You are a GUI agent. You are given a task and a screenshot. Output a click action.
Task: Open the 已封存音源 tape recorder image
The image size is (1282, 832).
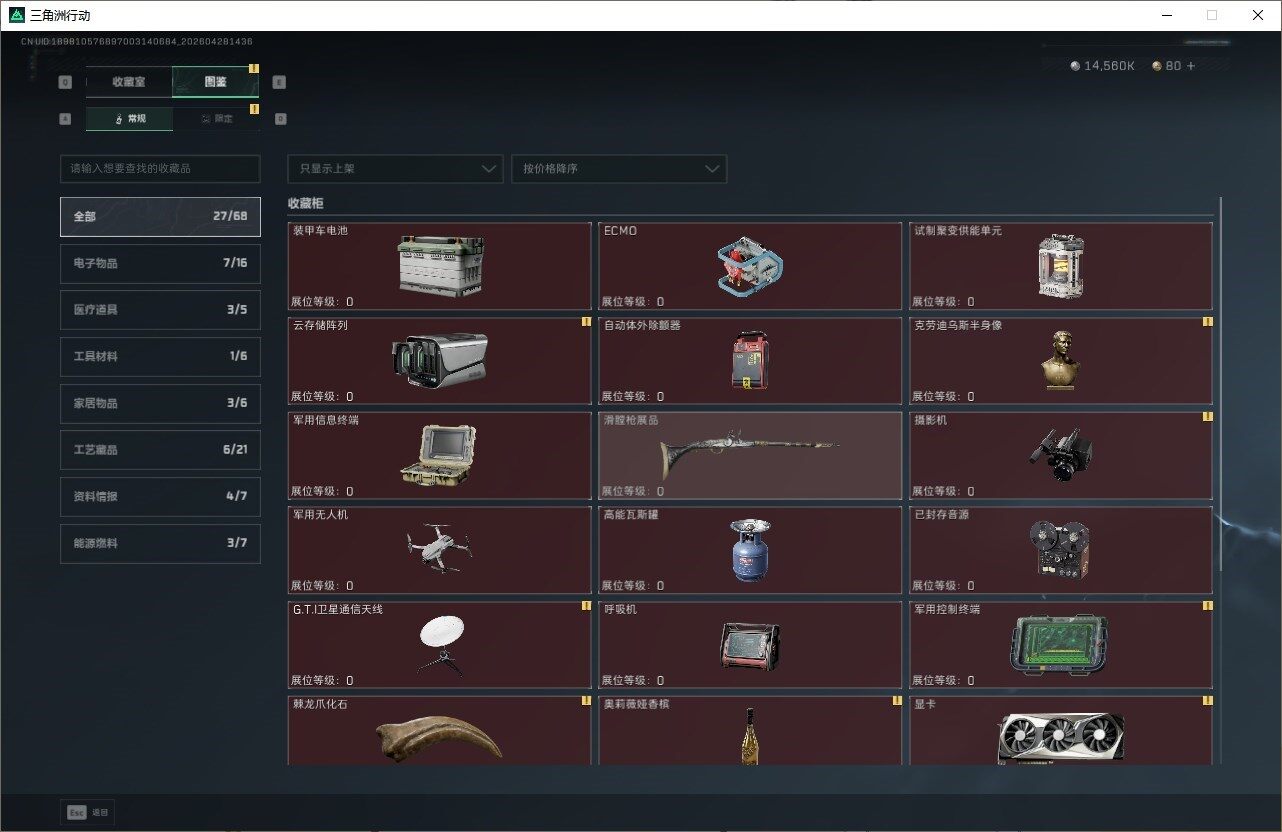(1060, 549)
